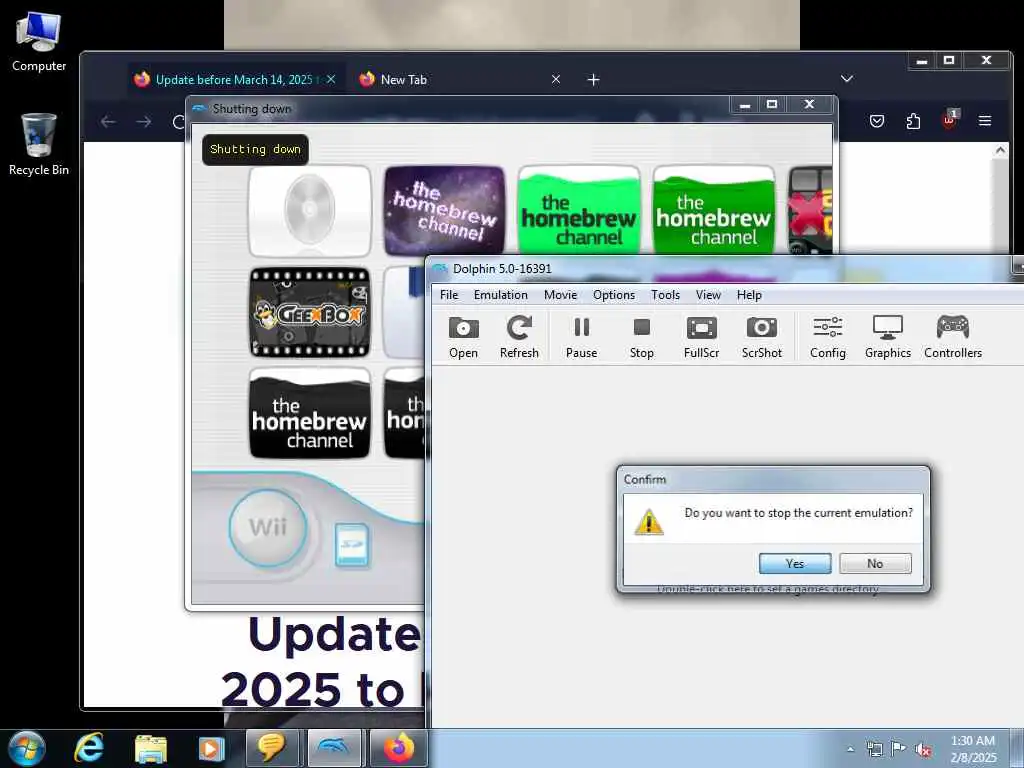Image resolution: width=1024 pixels, height=768 pixels.
Task: Open the Firefox extensions puzzle icon
Action: pos(913,121)
